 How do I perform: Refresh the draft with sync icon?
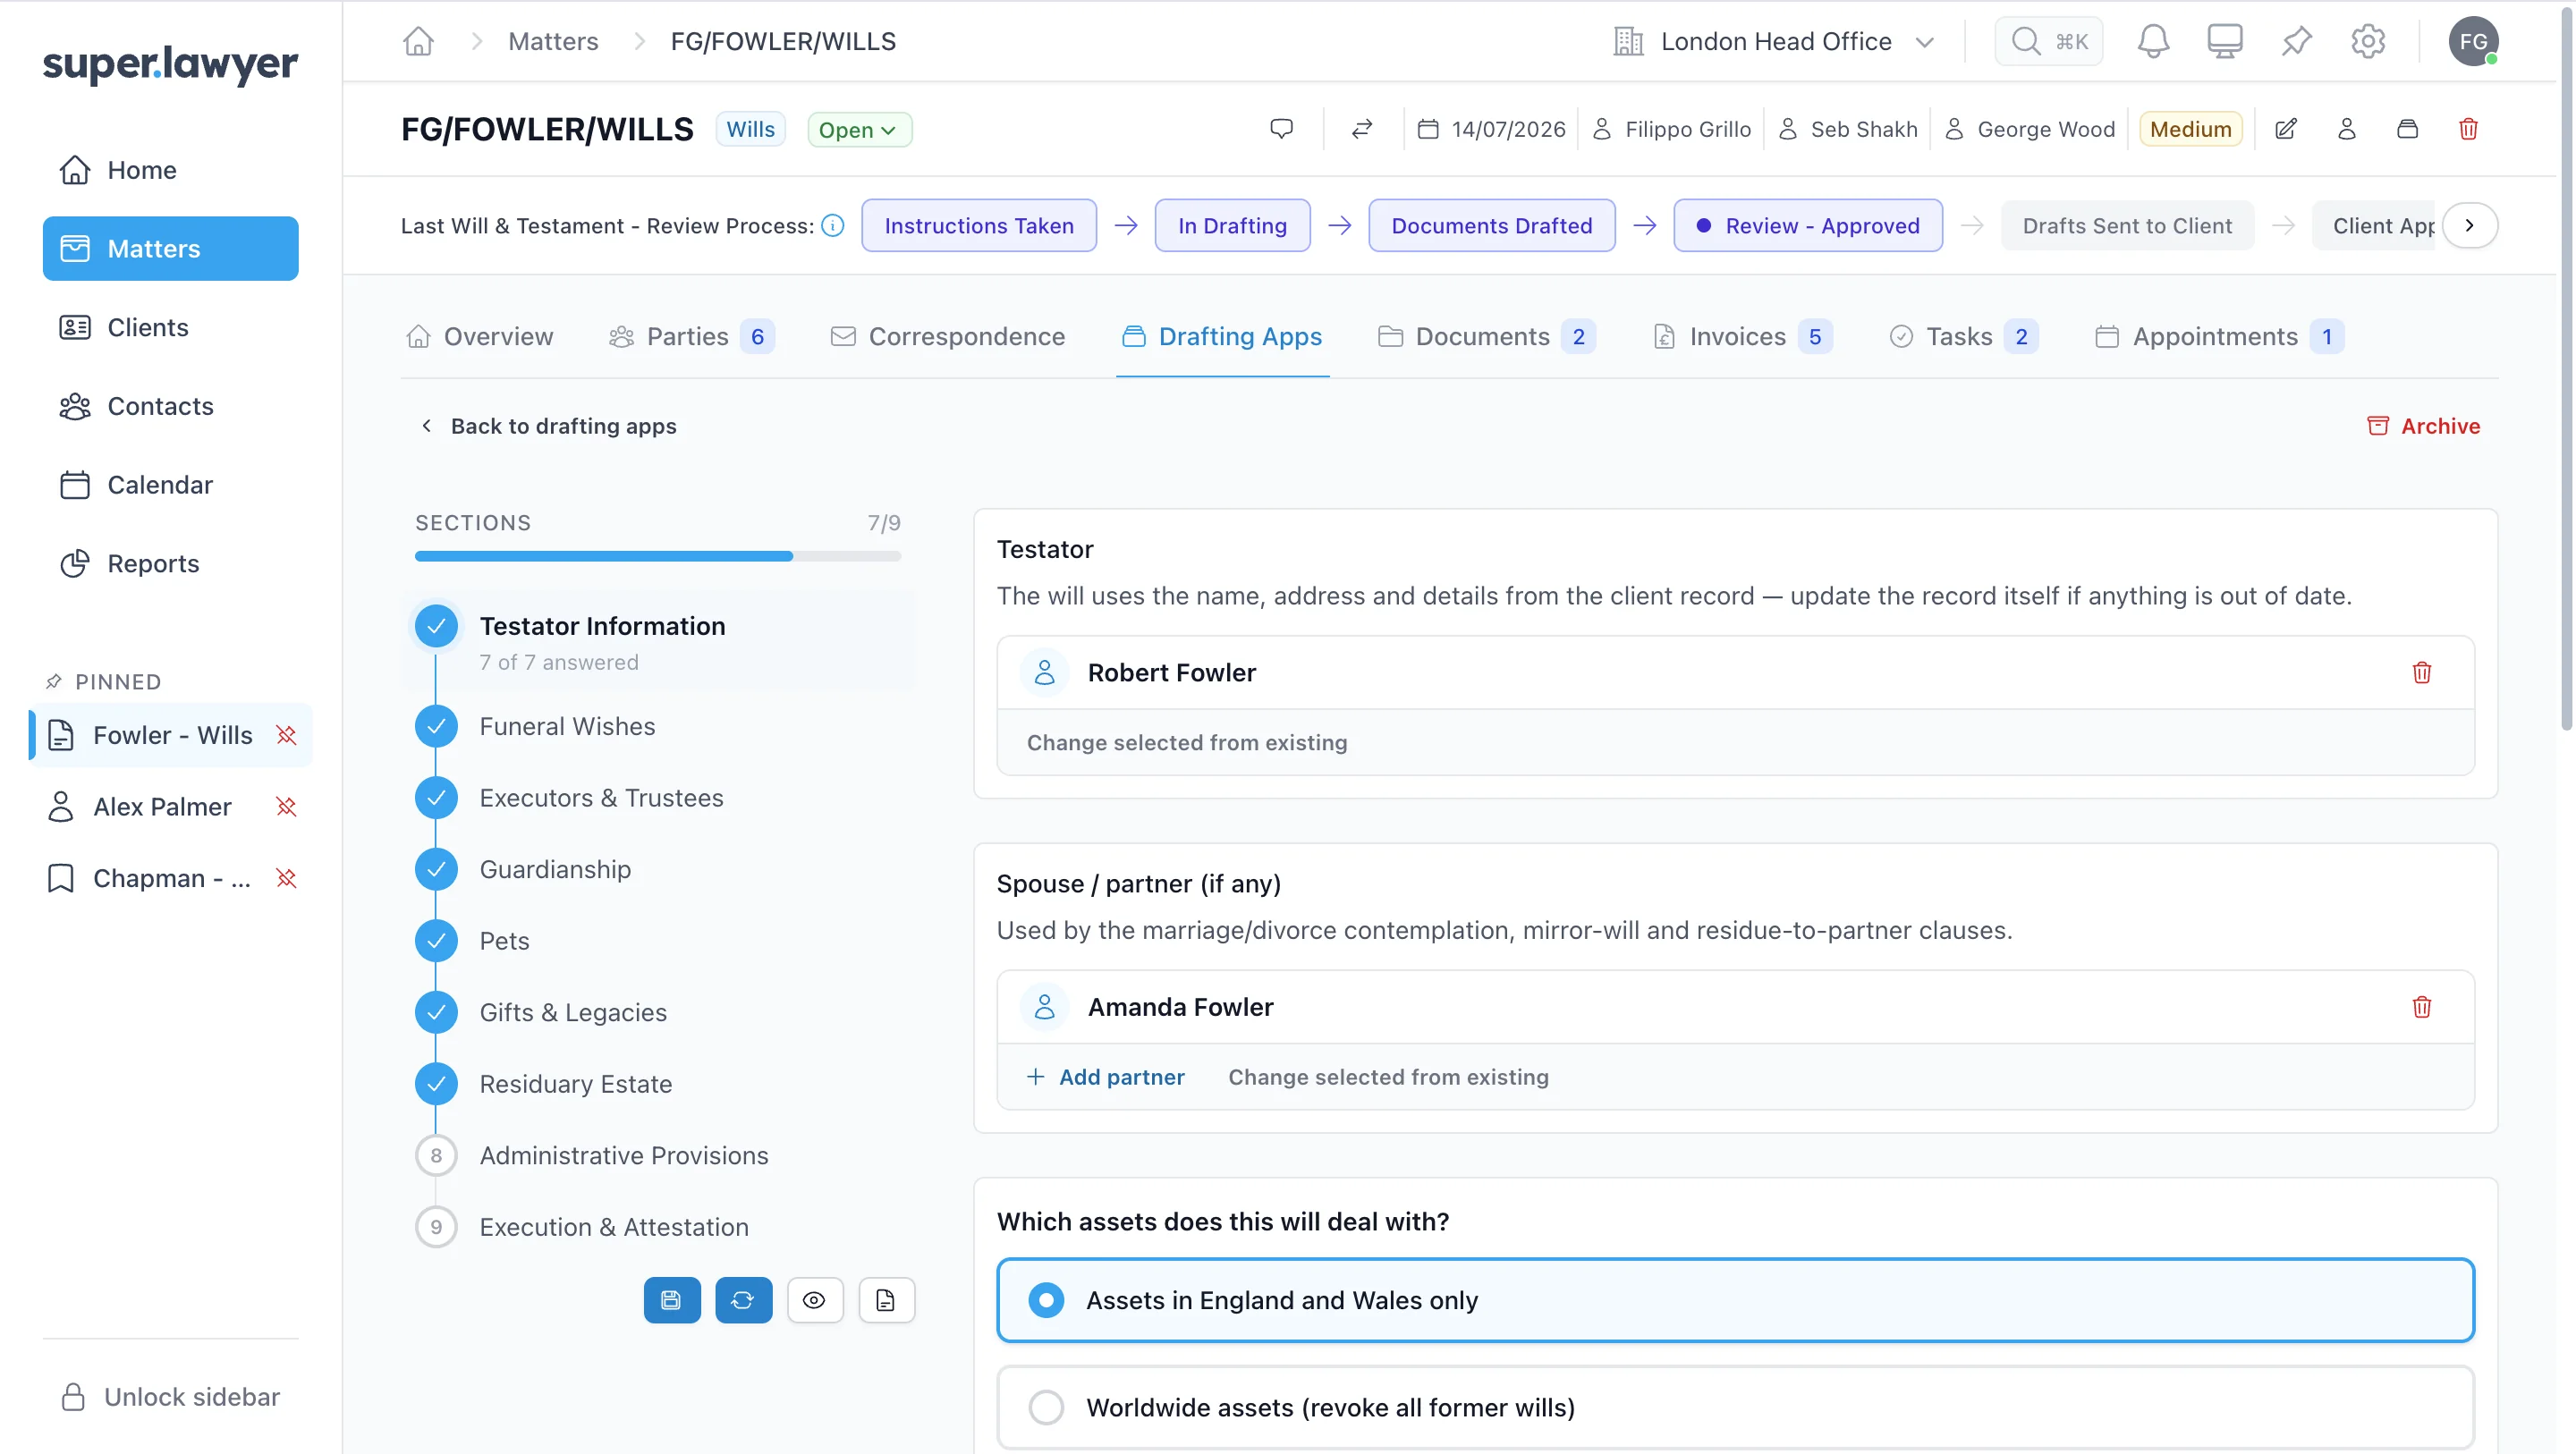coord(743,1300)
